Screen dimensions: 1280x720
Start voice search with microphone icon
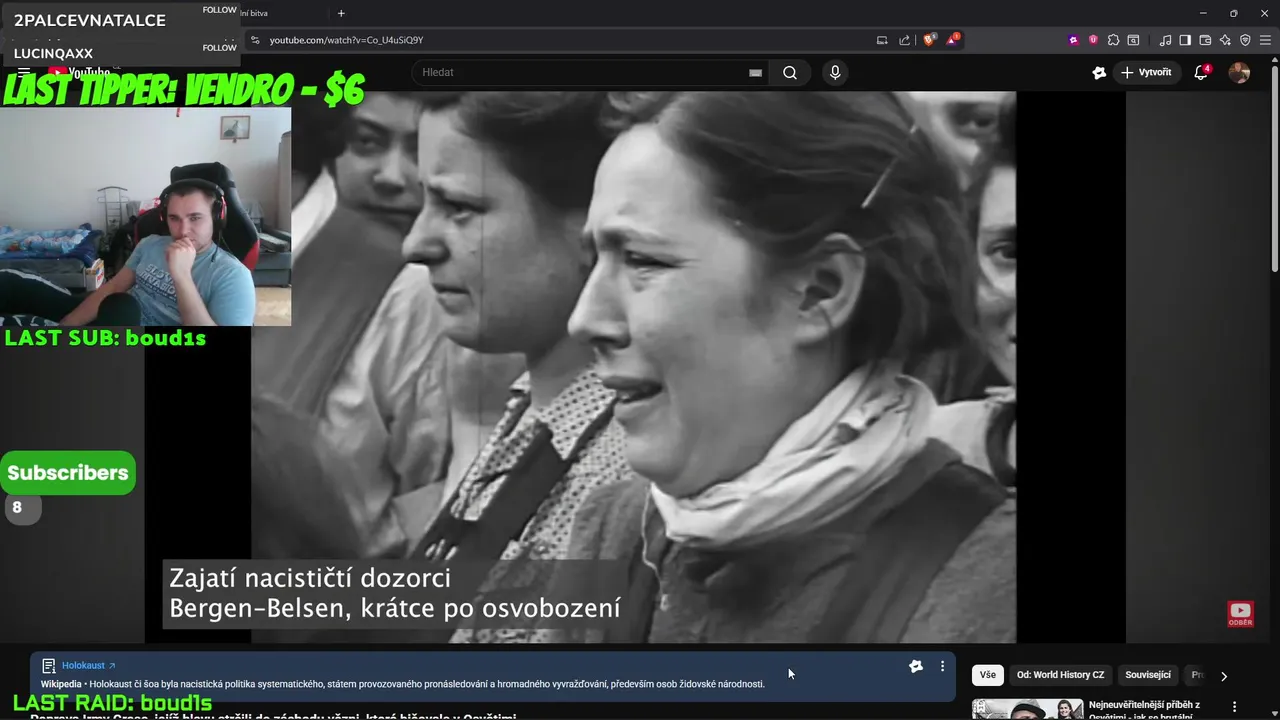(x=835, y=72)
